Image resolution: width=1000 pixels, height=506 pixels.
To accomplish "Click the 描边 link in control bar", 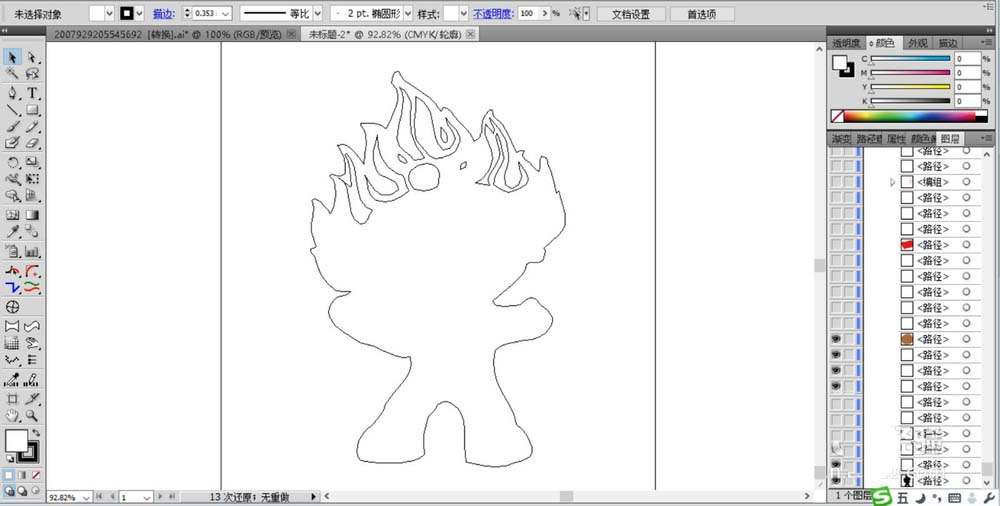I will [164, 13].
